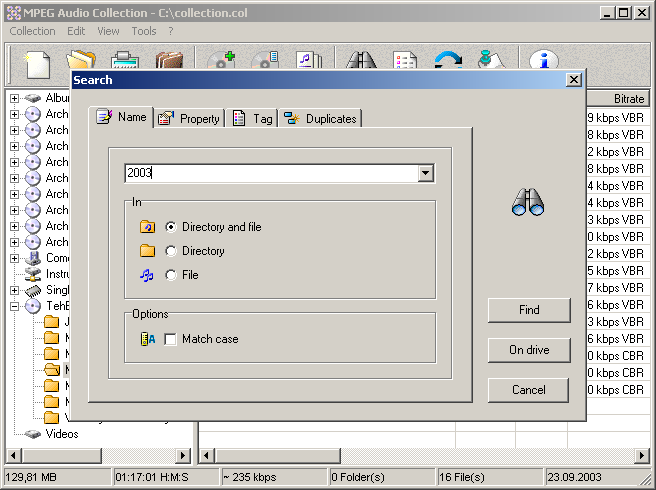Click the folder-with-note icon beside Directory and file
Screen dimensions: 656x490
(x=147, y=227)
